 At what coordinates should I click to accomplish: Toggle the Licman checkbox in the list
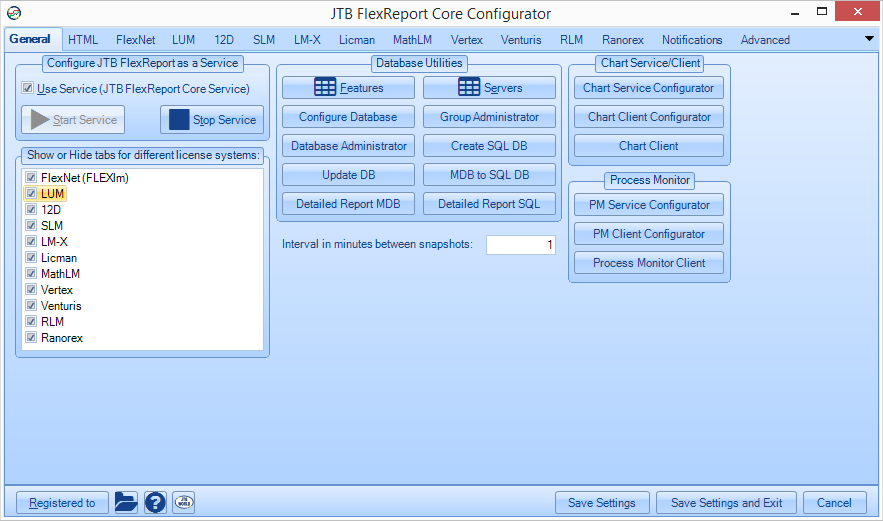click(x=32, y=257)
